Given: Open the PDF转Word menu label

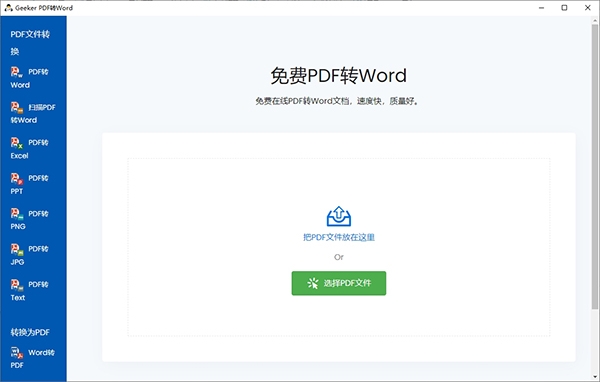Looking at the screenshot, I should point(29,78).
